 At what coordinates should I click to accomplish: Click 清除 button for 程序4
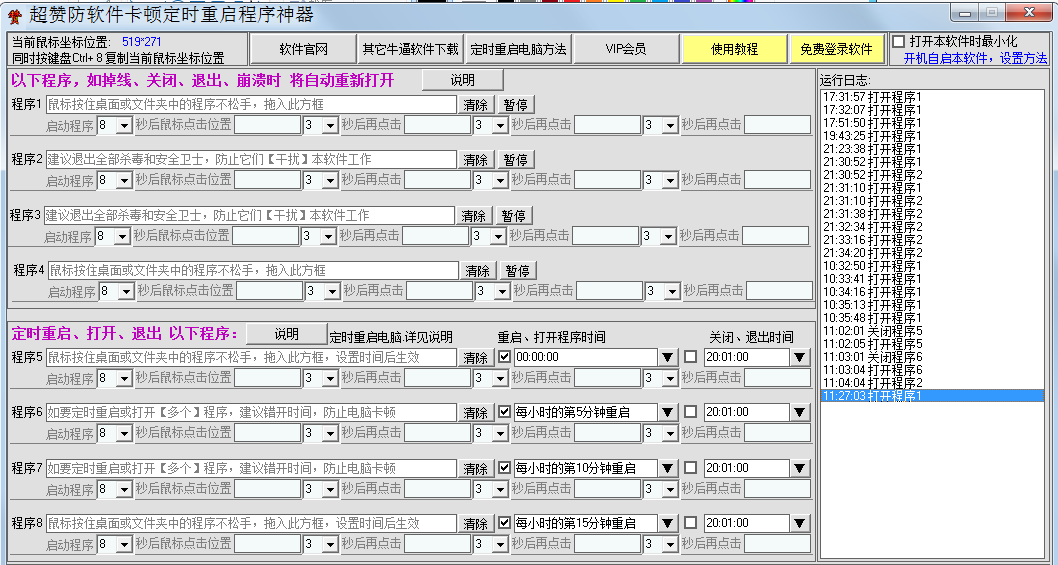[x=478, y=271]
